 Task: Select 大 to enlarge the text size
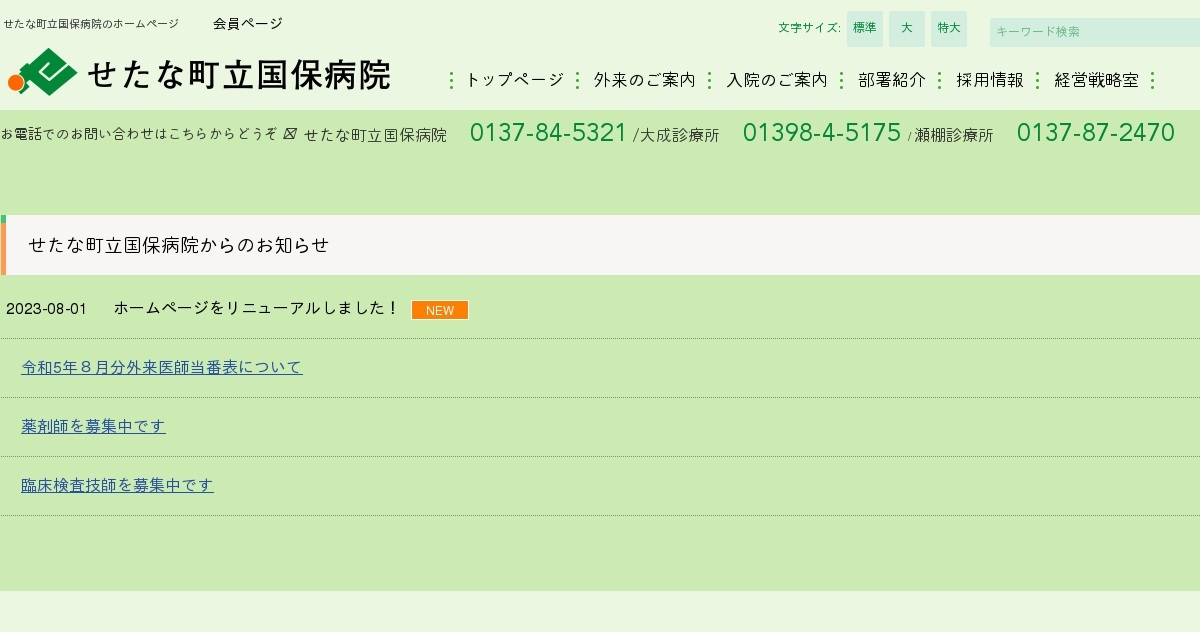point(906,28)
